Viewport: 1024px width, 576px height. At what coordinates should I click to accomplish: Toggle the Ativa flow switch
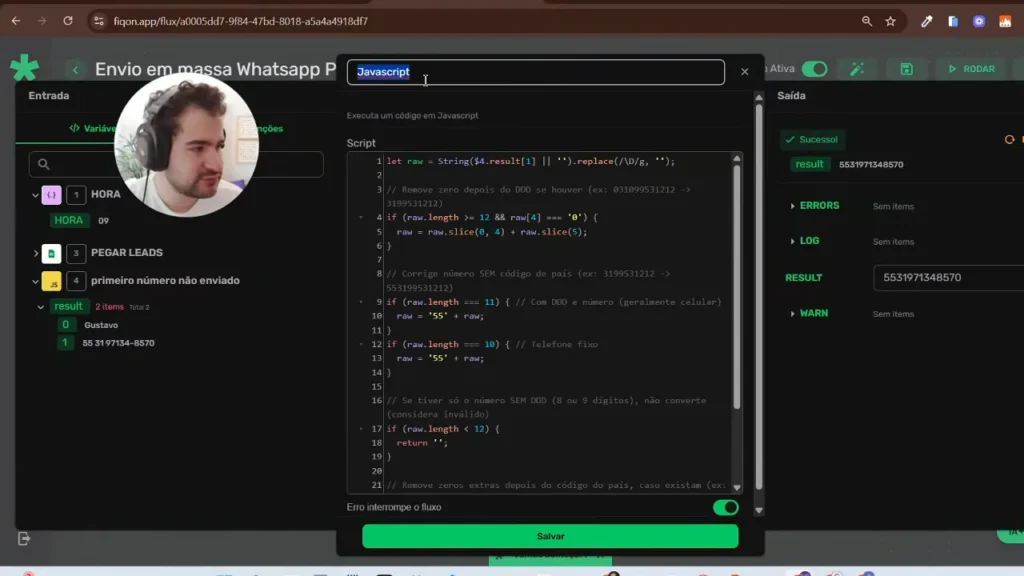coord(814,69)
